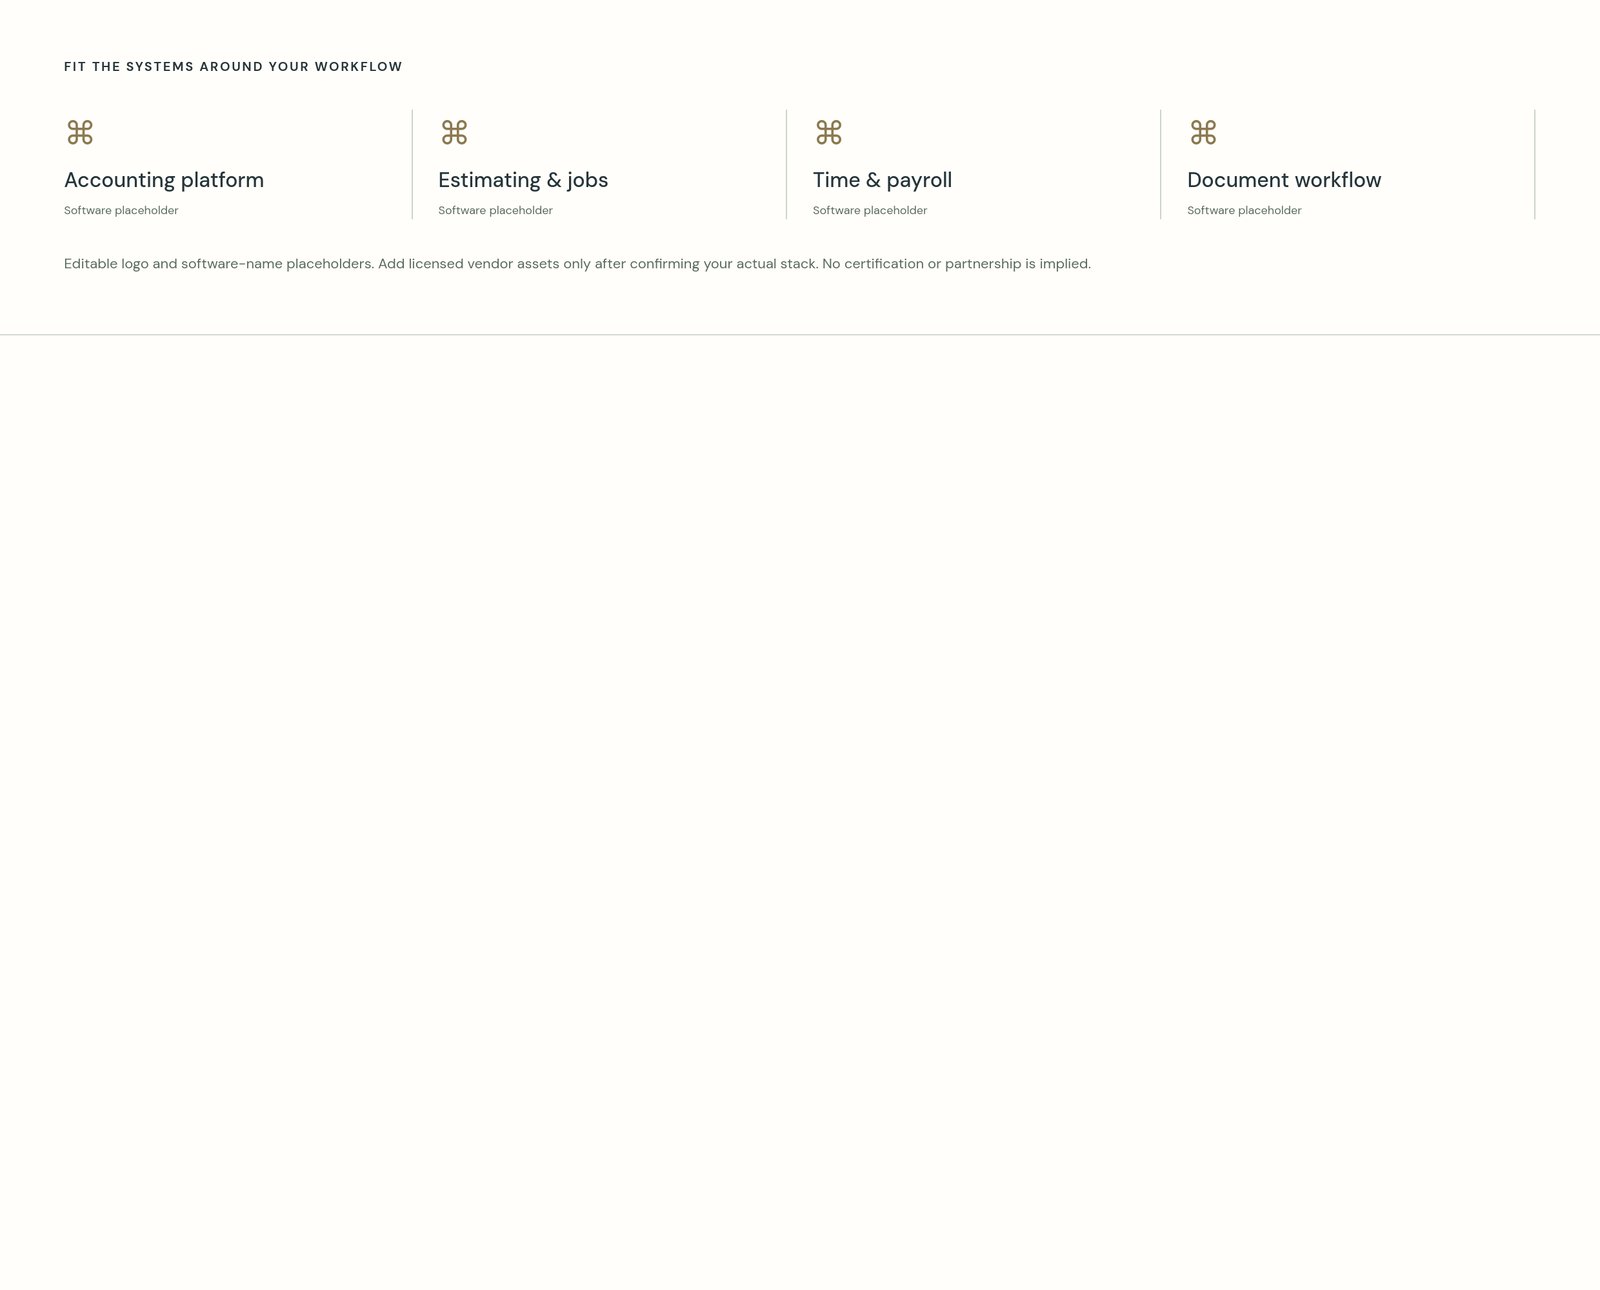The image size is (1600, 1290).
Task: Click 'Software placeholder' under Estimating & jobs
Action: point(495,210)
